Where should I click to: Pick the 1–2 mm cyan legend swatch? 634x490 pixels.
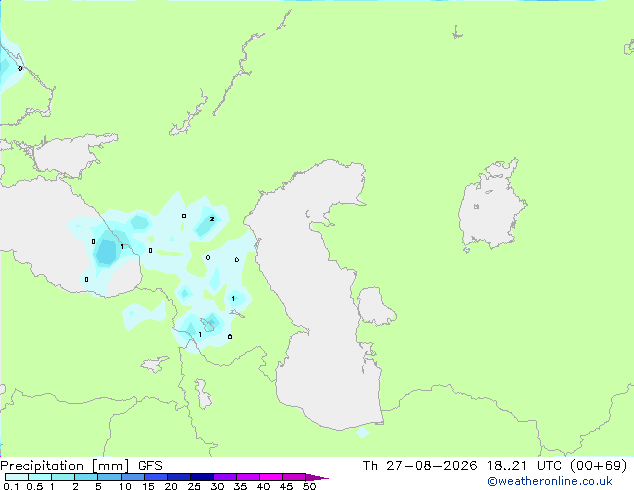pos(63,477)
